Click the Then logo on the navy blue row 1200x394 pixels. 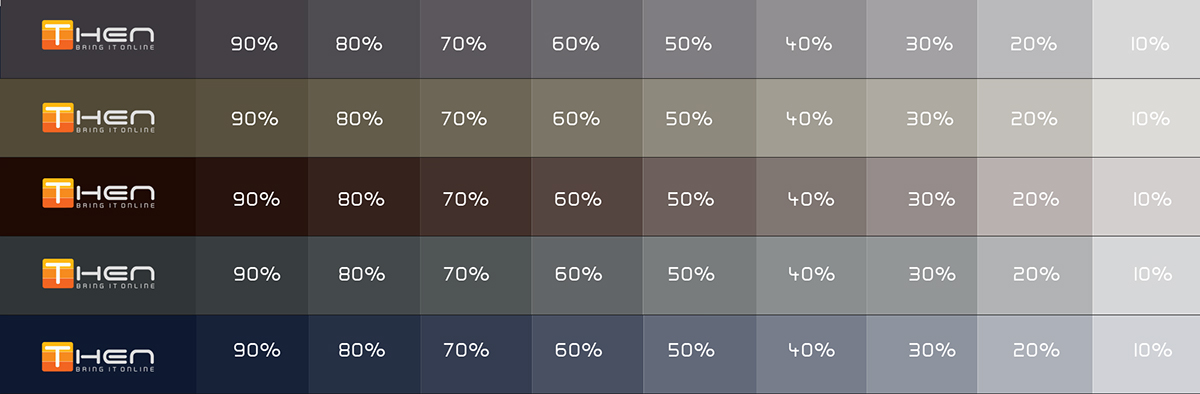pos(98,356)
